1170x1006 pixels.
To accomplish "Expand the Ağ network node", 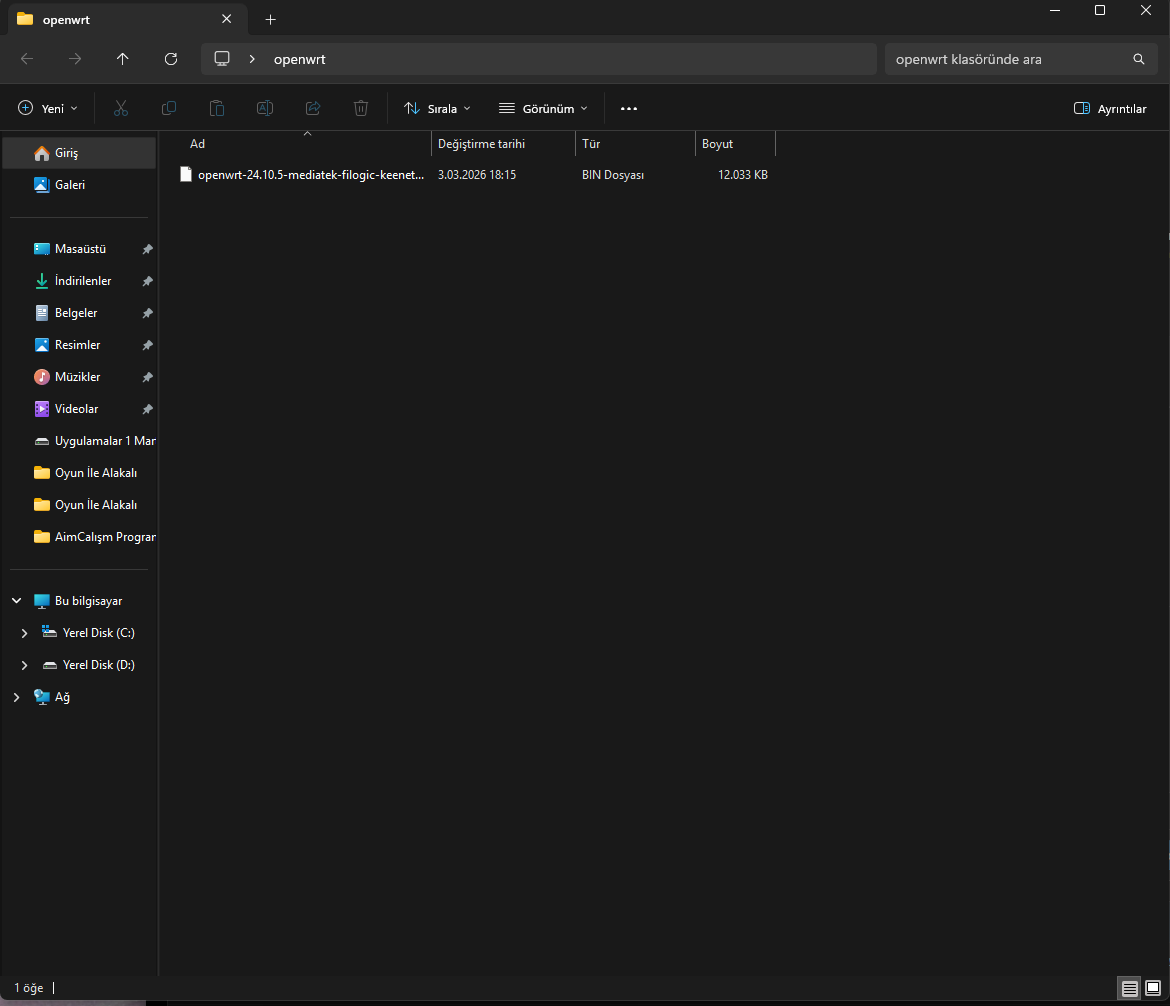I will coord(16,697).
